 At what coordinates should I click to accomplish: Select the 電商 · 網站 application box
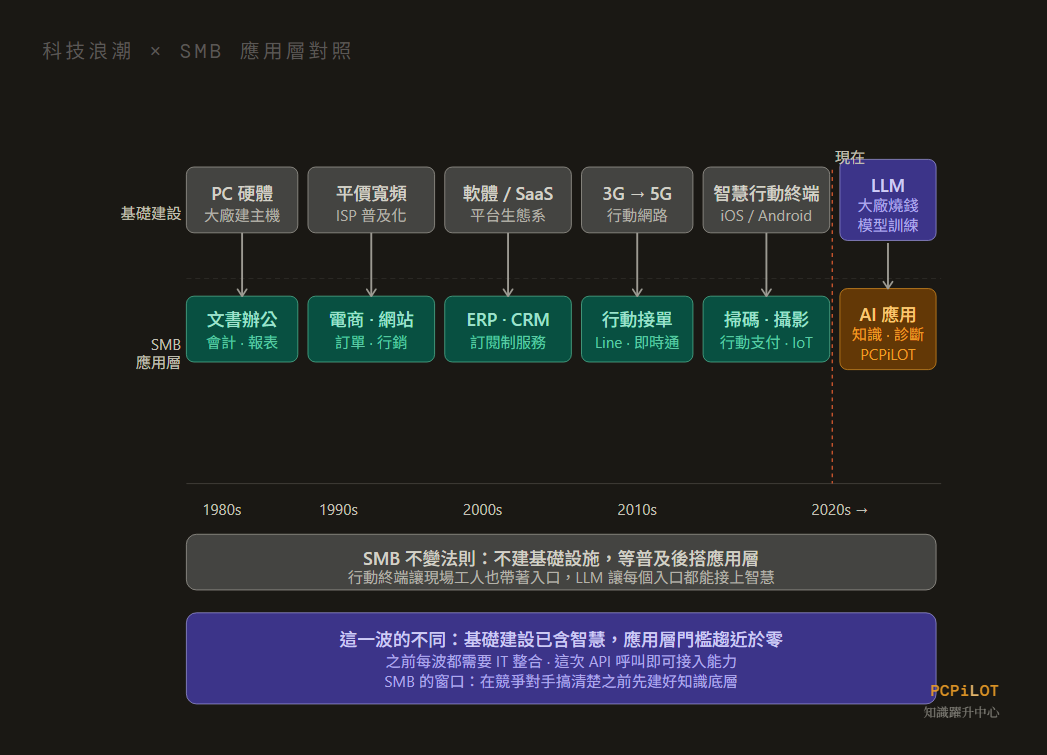point(371,329)
